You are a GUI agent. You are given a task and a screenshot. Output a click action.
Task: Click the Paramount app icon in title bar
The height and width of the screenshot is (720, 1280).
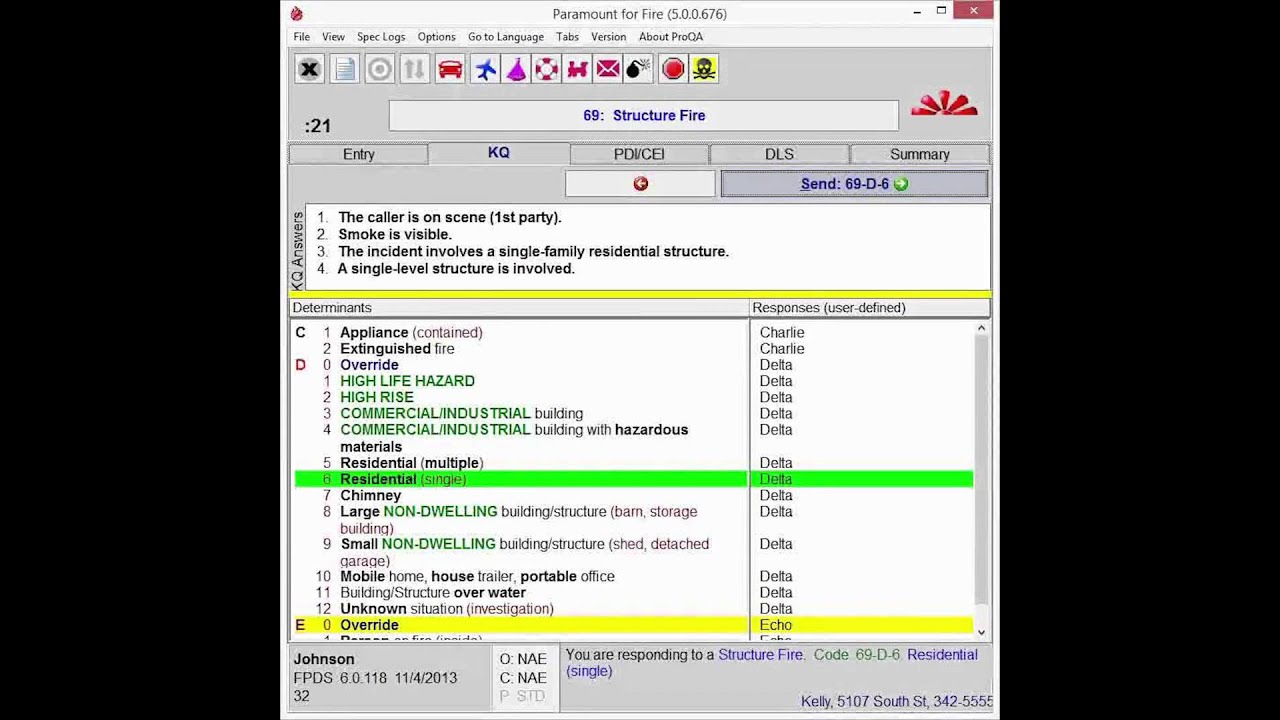[297, 14]
